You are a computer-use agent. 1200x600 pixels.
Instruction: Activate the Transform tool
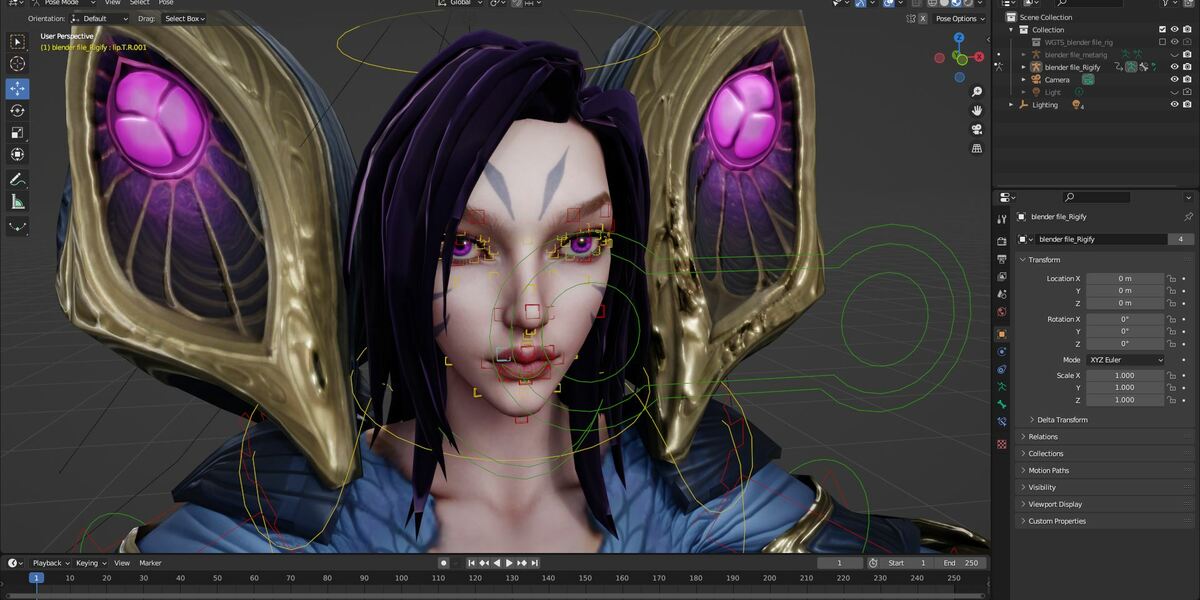18,154
